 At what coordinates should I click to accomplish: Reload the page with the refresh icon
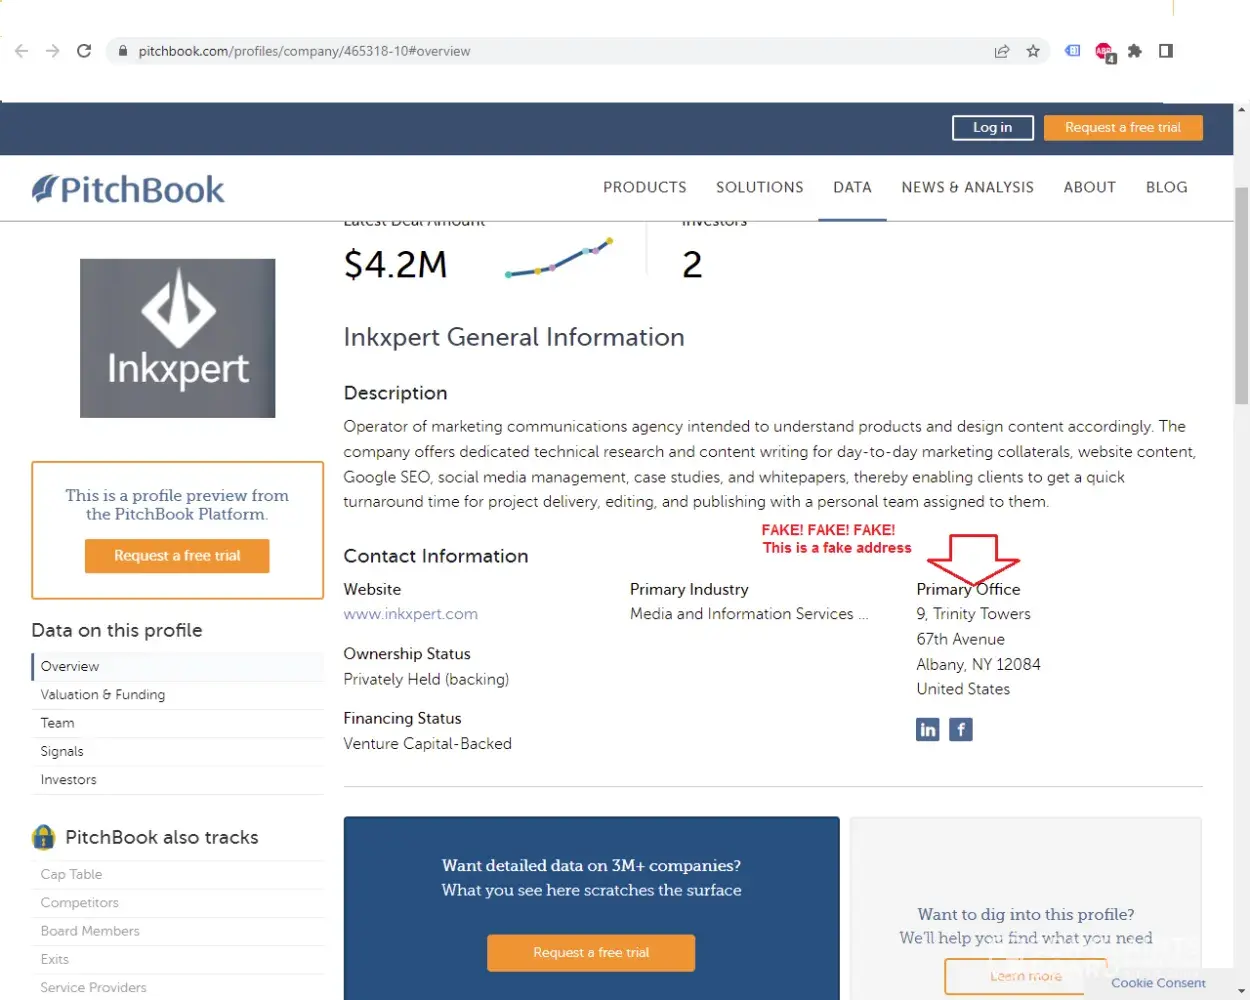(84, 51)
